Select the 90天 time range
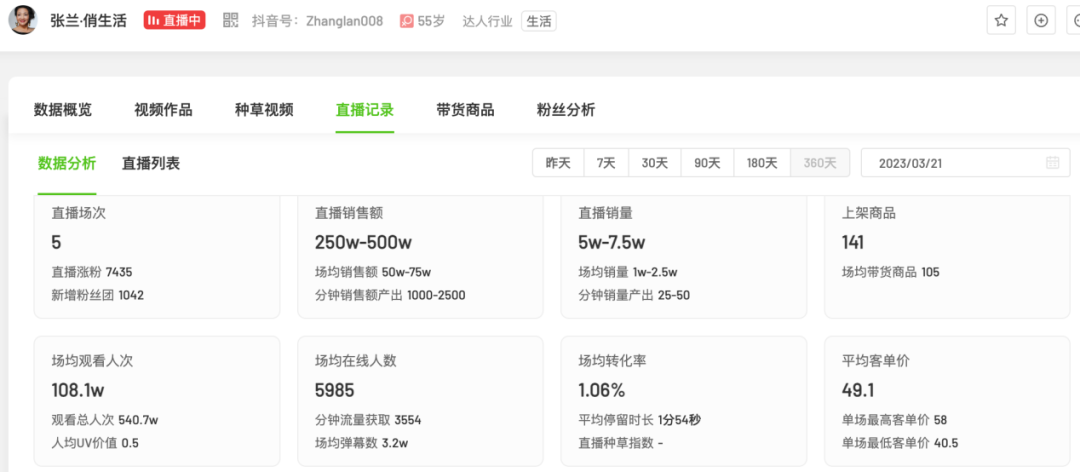 click(x=707, y=163)
